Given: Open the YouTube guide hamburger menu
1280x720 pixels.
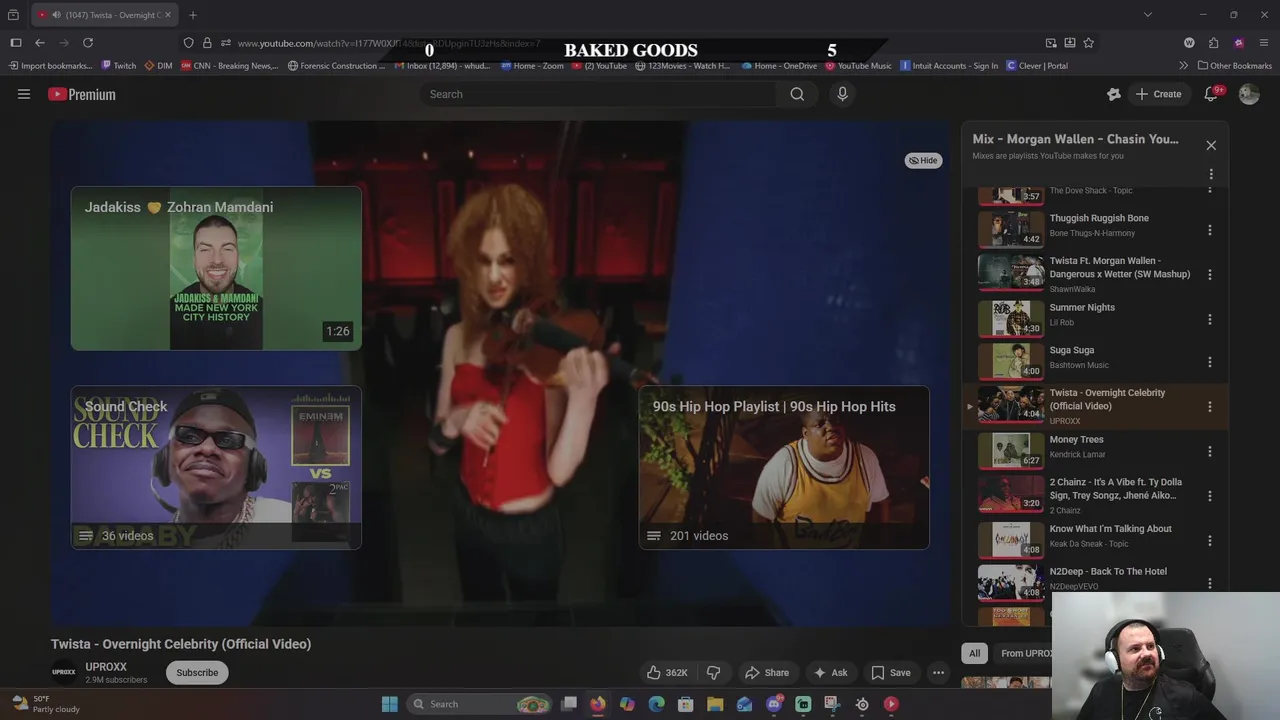Looking at the screenshot, I should click(x=24, y=94).
